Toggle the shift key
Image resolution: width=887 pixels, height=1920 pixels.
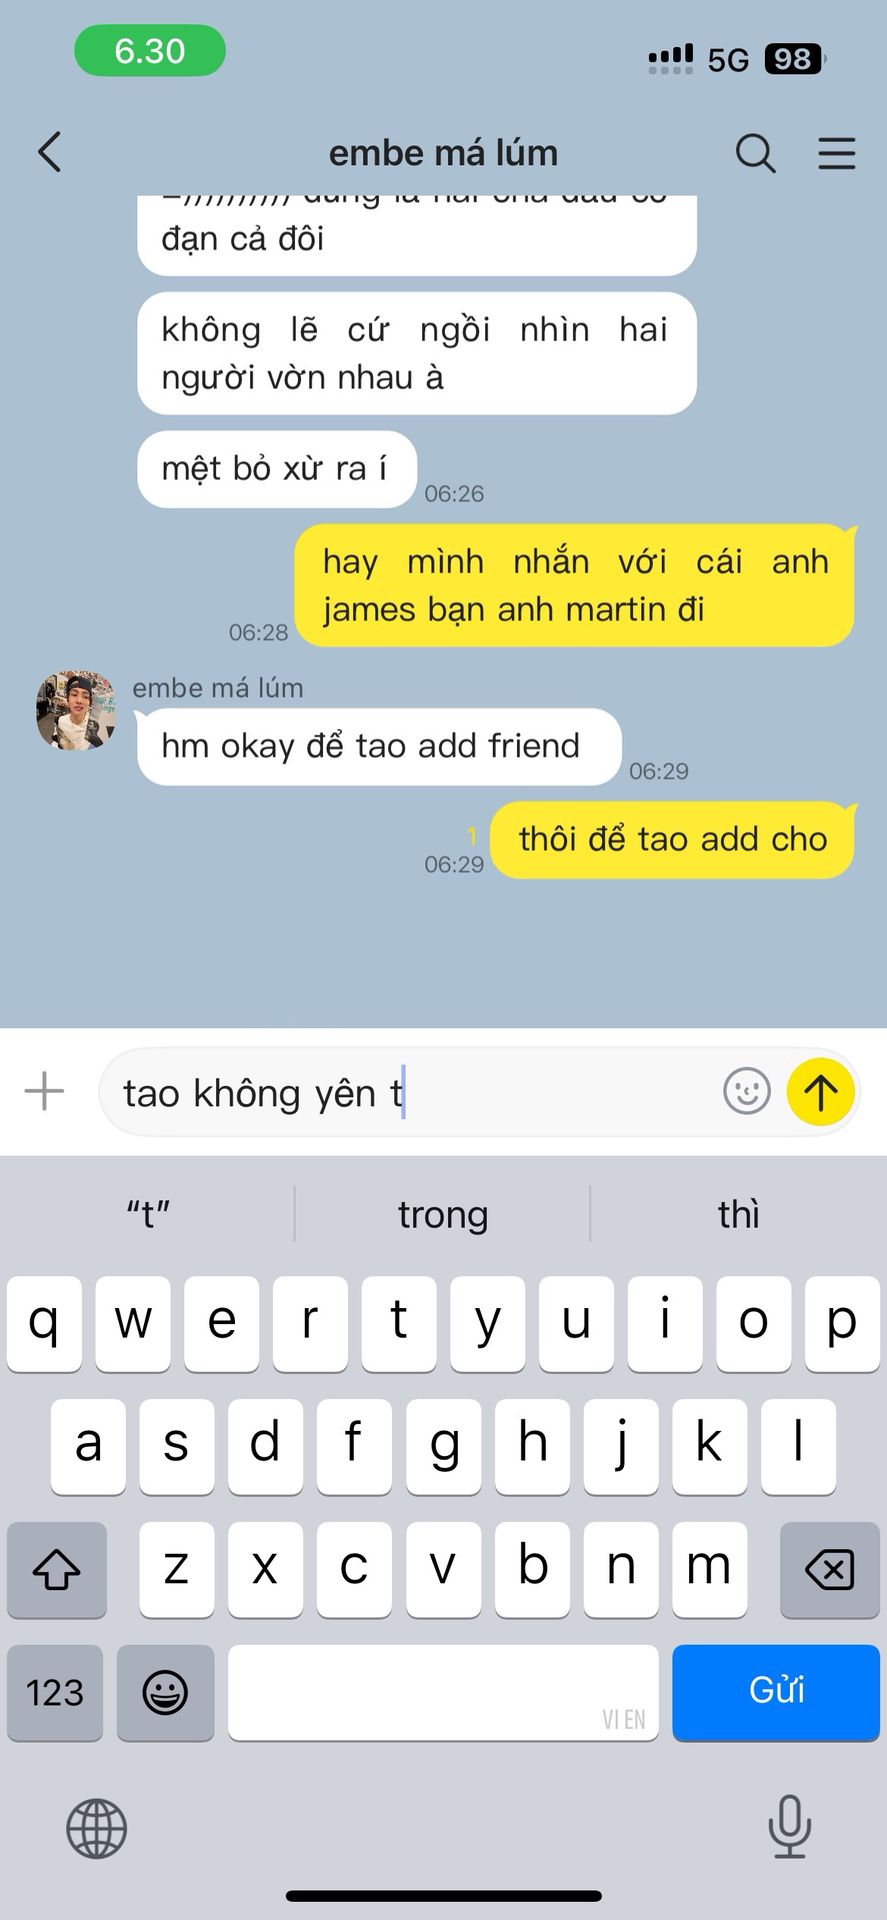tap(57, 1569)
